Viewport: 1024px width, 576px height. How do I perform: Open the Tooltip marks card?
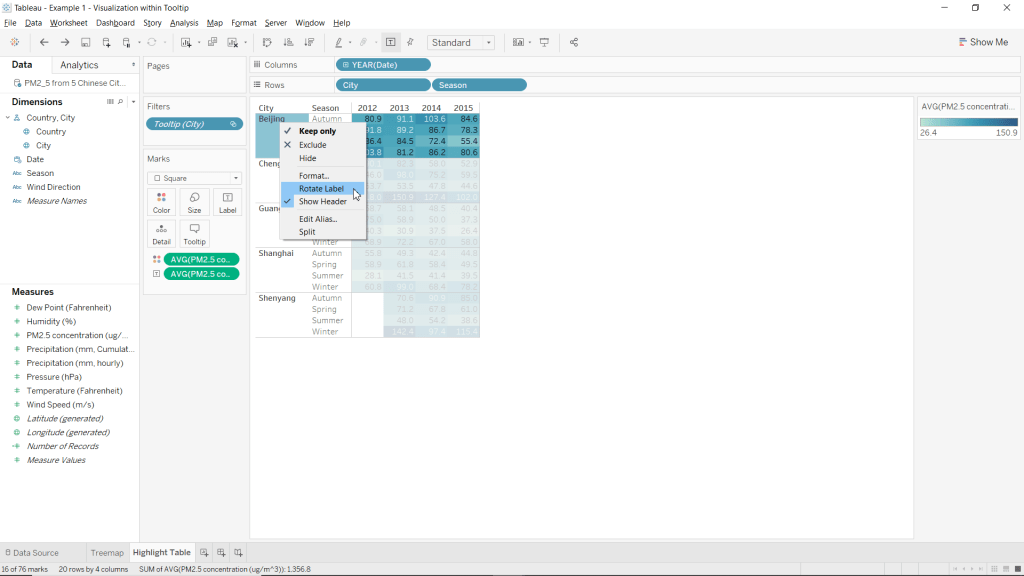194,234
